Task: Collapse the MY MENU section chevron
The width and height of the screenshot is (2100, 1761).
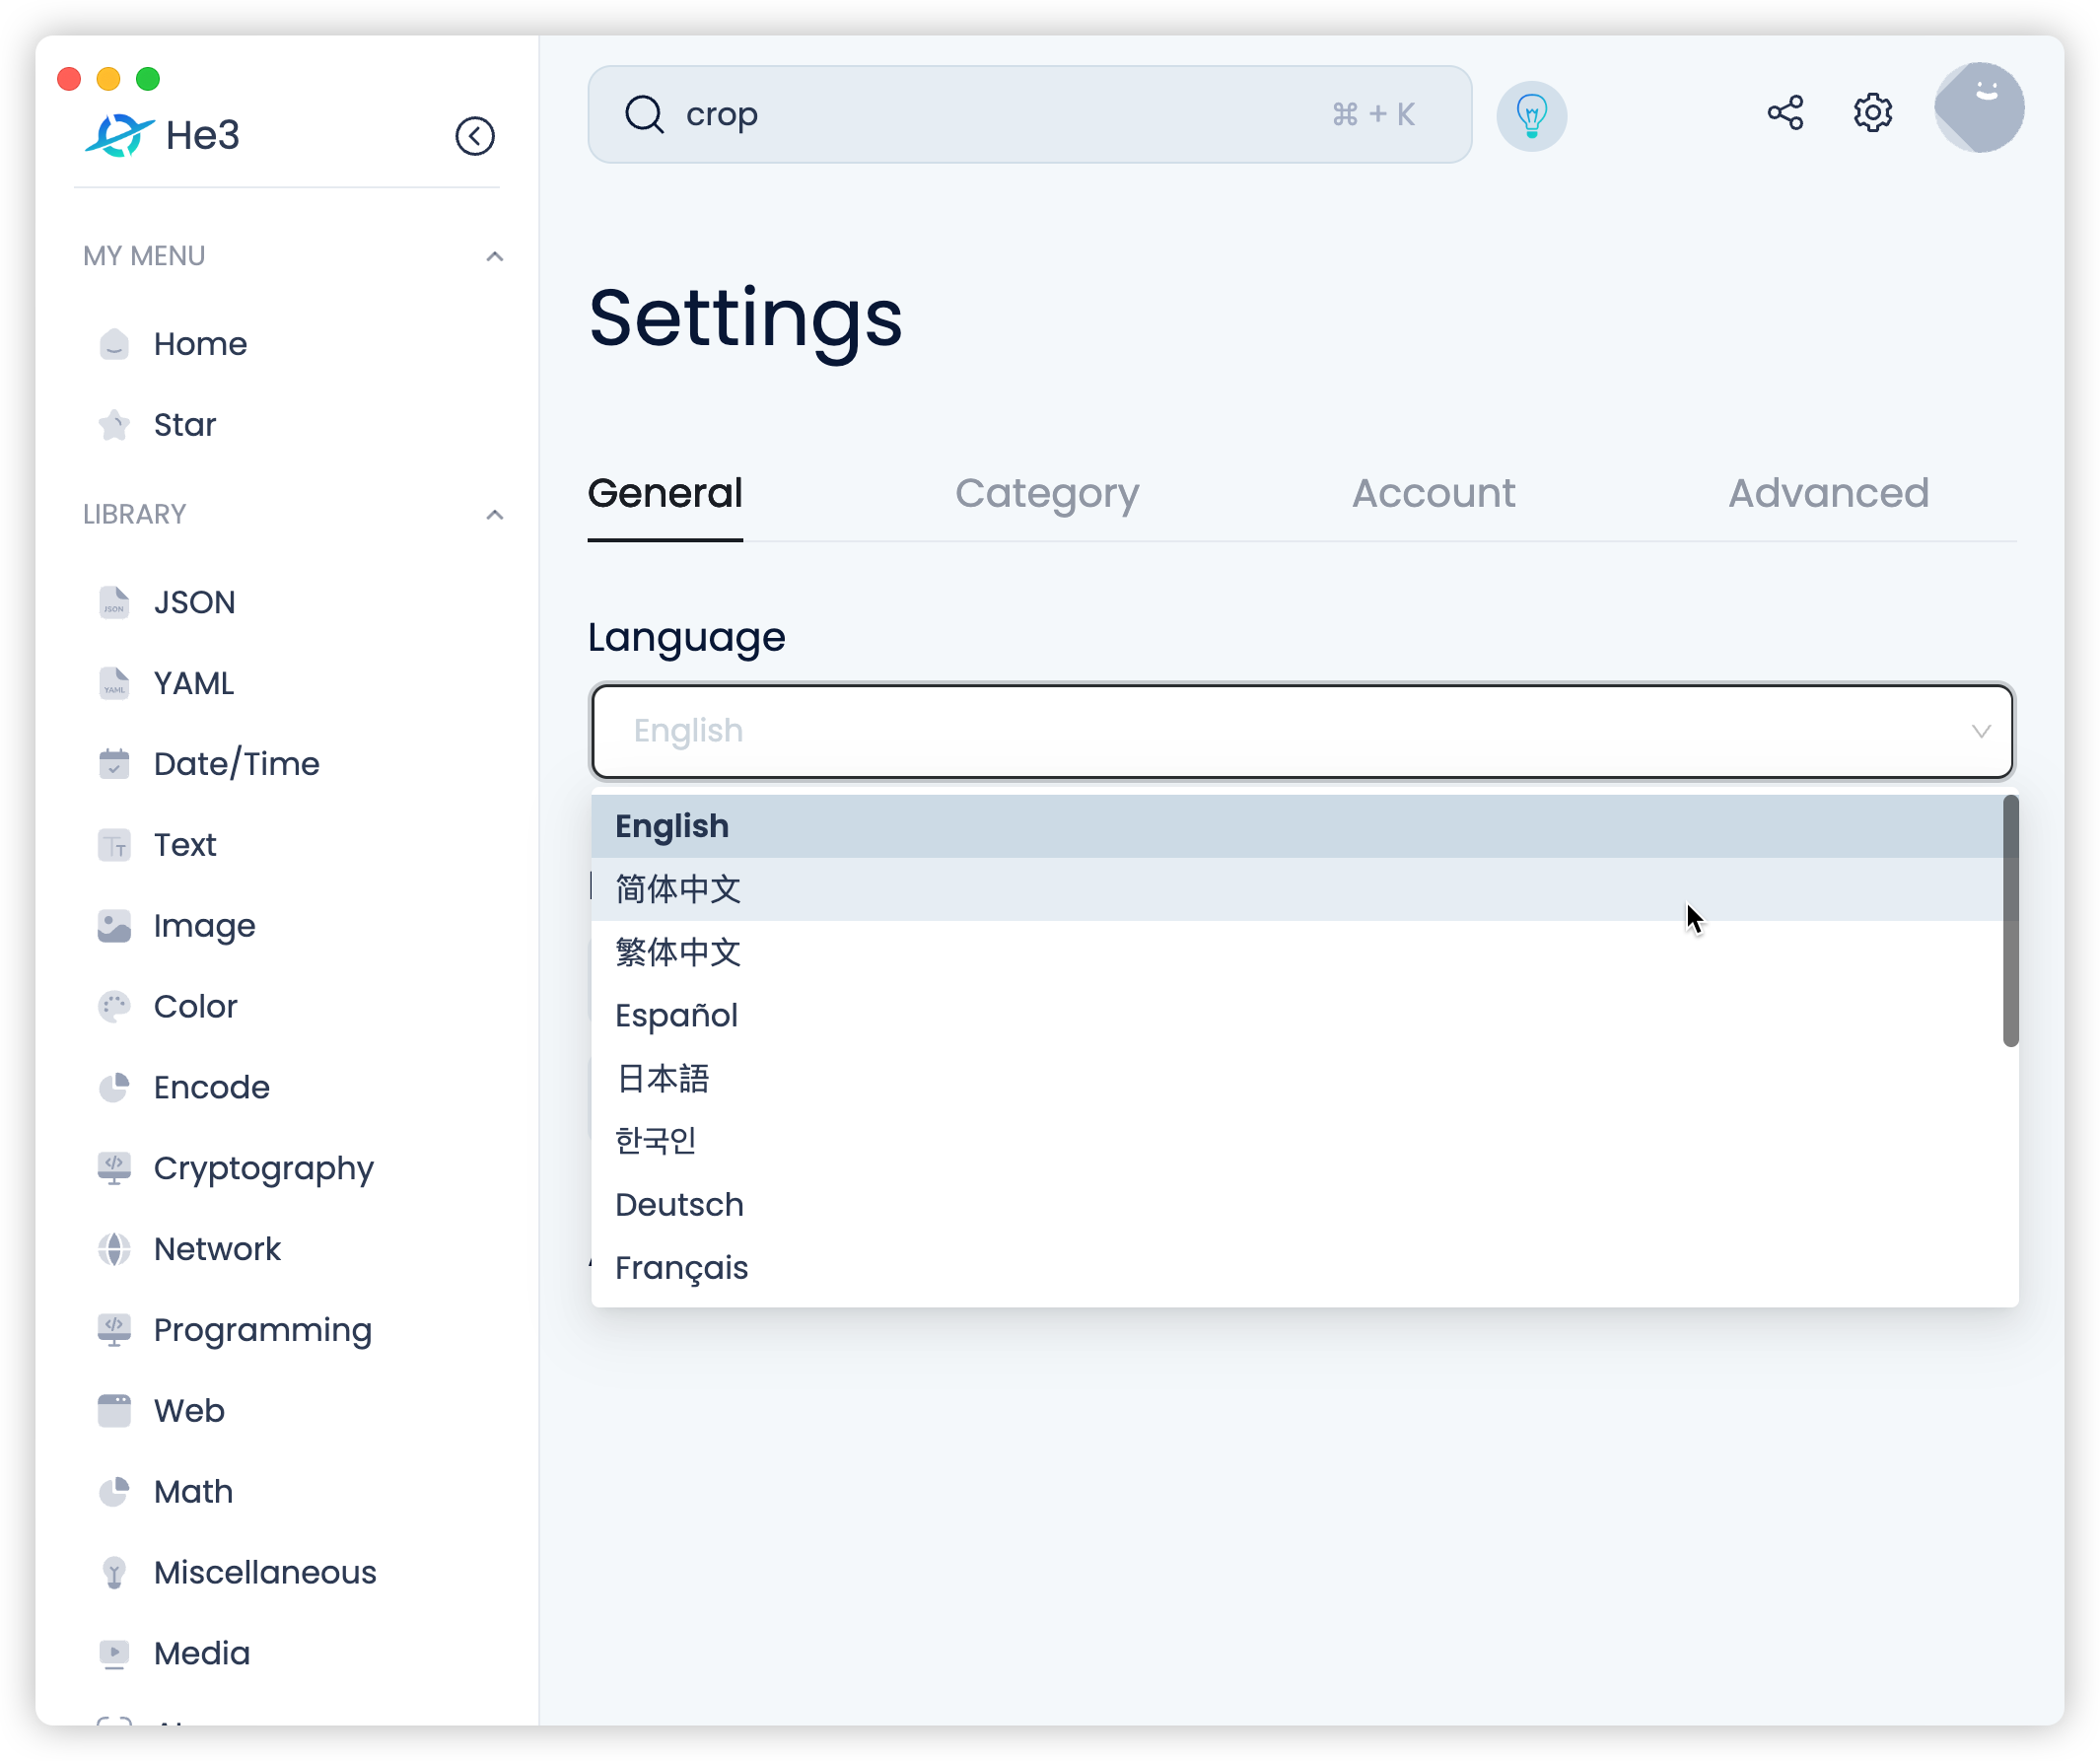Action: (494, 257)
